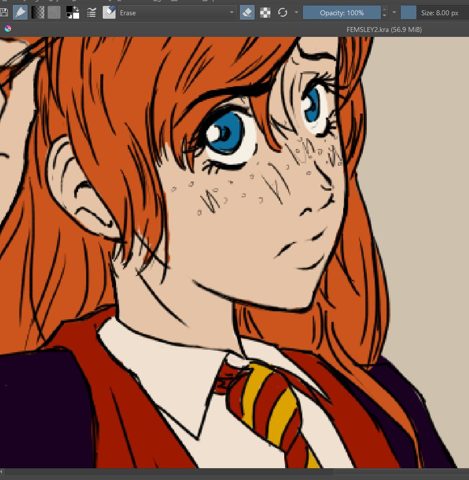Image resolution: width=469 pixels, height=480 pixels.
Task: Click the Krita document icon on tab bar
Action: click(x=7, y=29)
